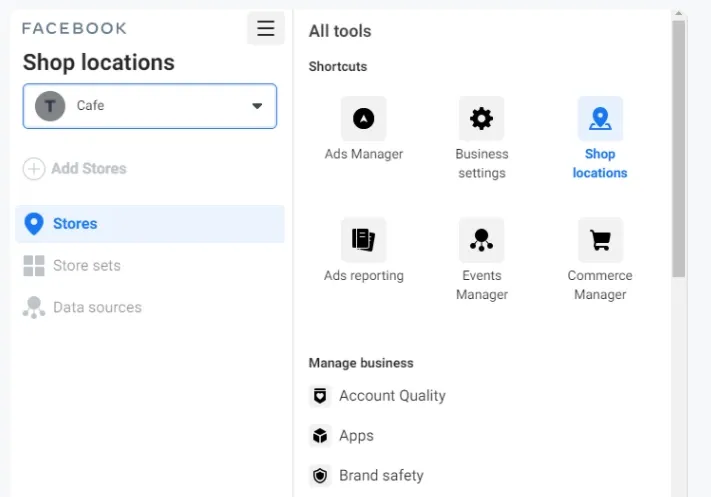711x497 pixels.
Task: Click the Events Manager label
Action: (482, 285)
